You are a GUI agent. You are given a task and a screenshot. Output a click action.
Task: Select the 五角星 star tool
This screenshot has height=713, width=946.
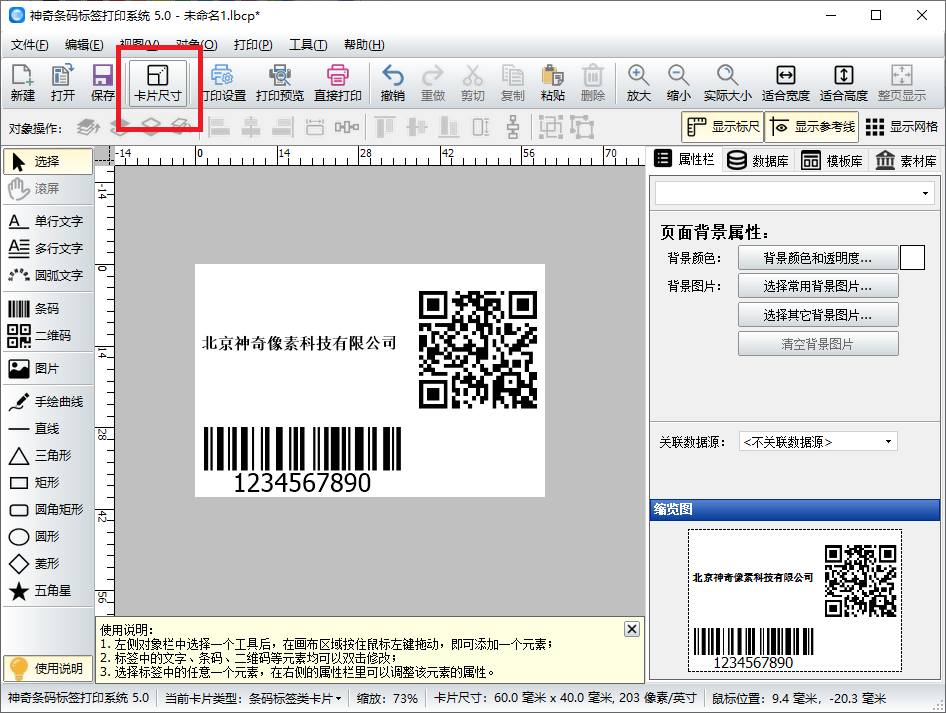[x=48, y=591]
